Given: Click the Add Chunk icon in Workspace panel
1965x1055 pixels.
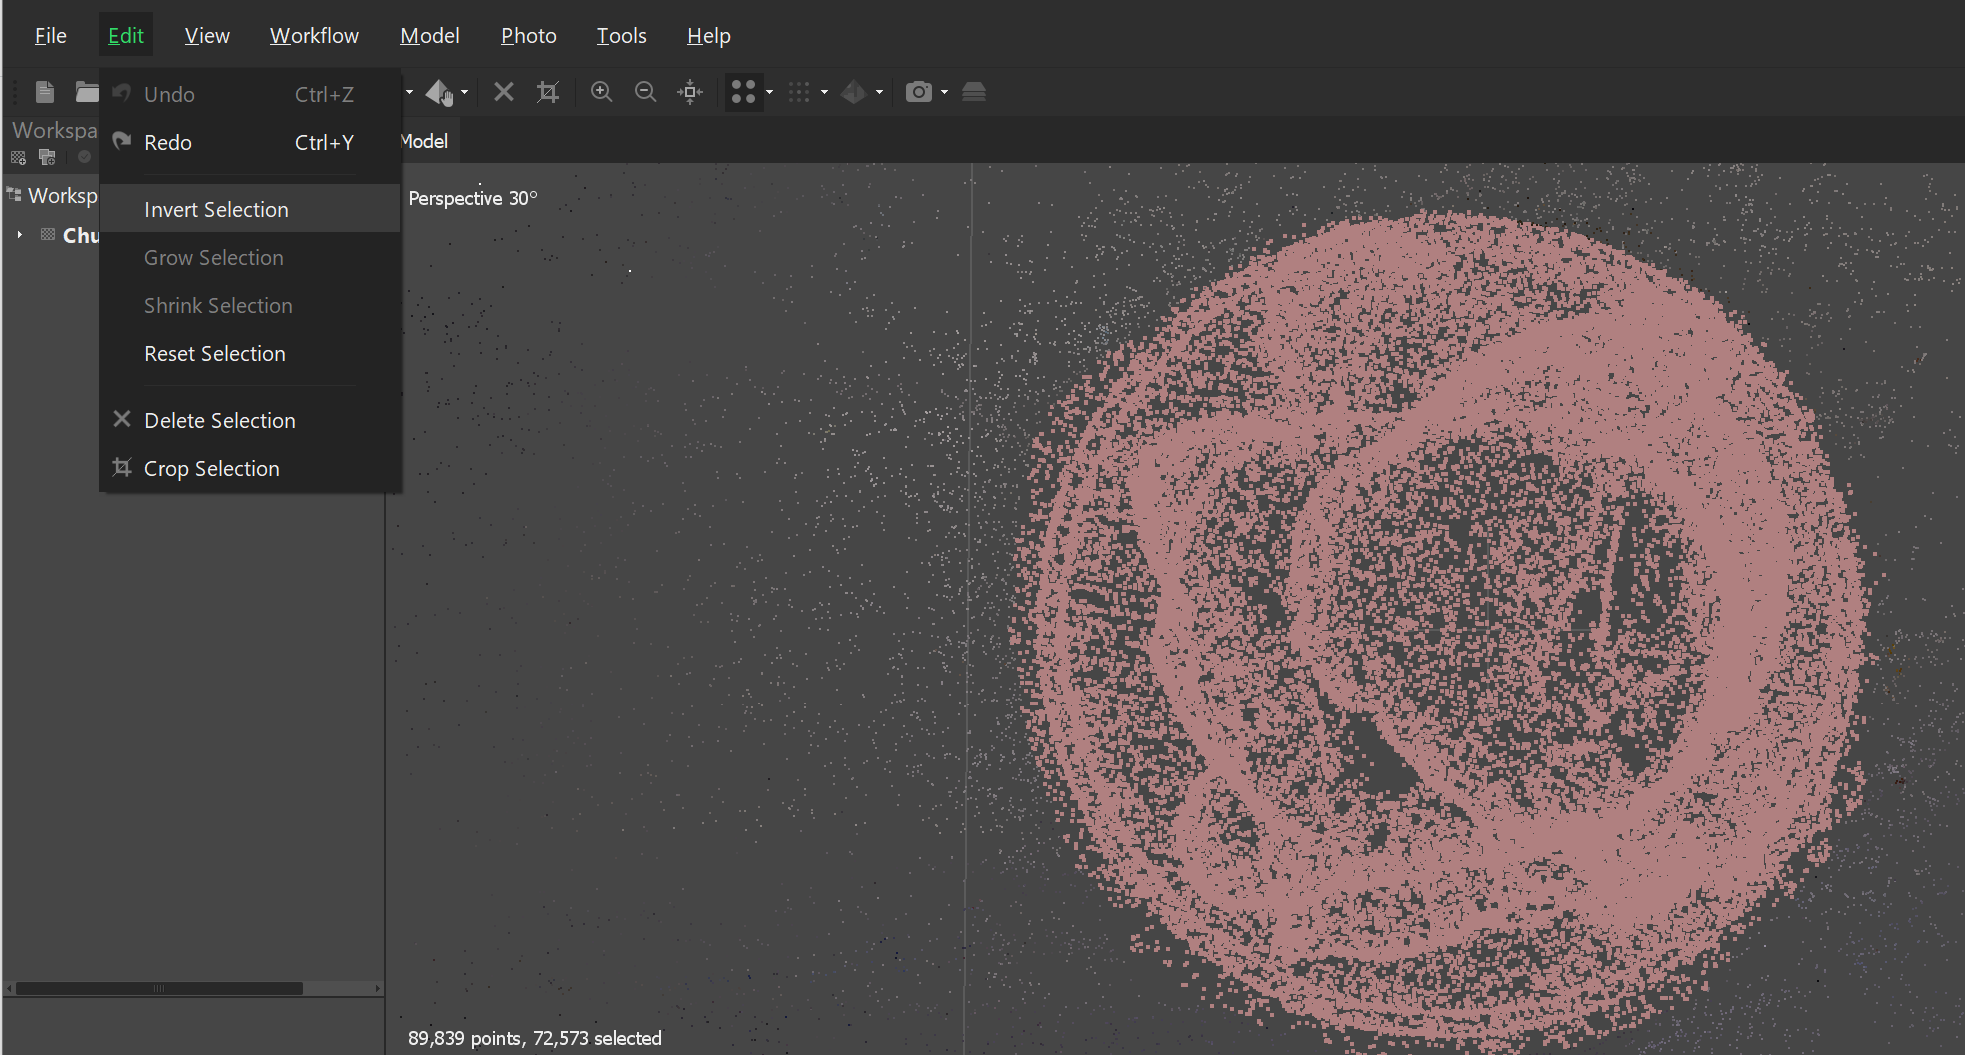Looking at the screenshot, I should 19,157.
